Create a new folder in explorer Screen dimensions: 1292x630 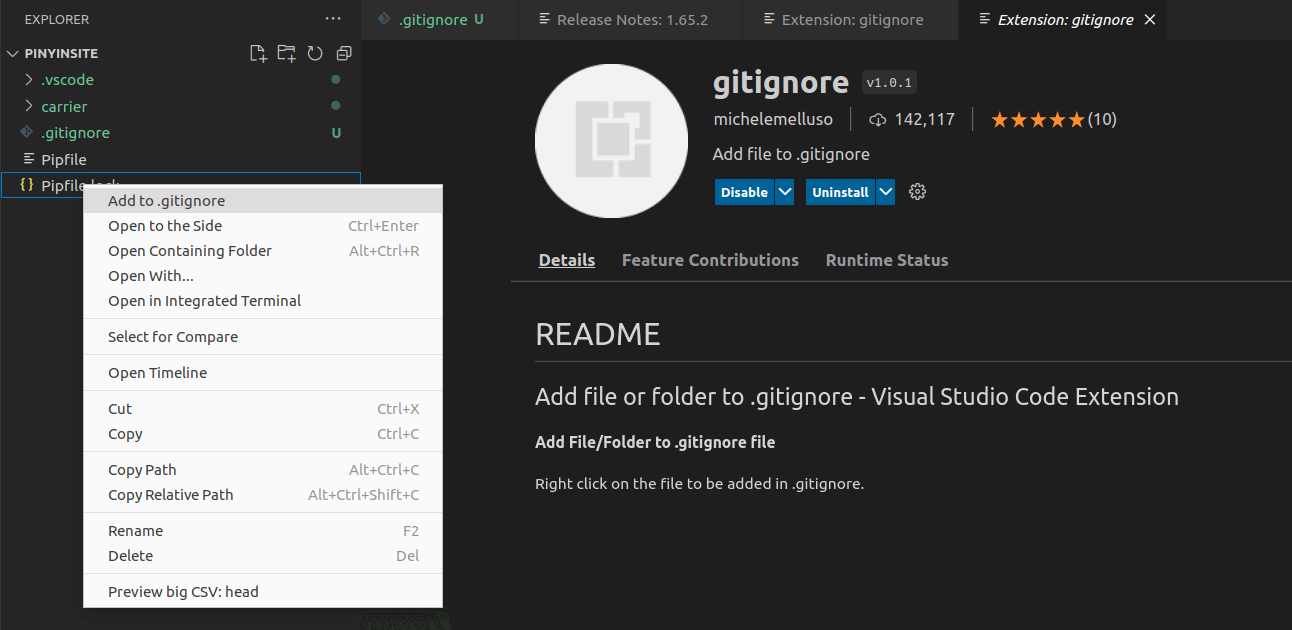287,54
